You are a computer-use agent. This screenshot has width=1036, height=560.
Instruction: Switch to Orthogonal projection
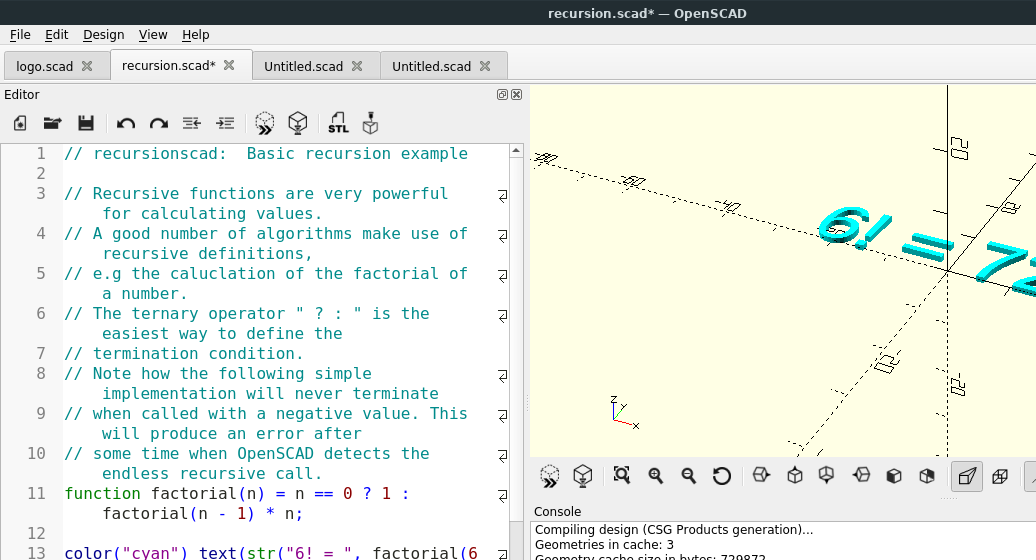(999, 476)
